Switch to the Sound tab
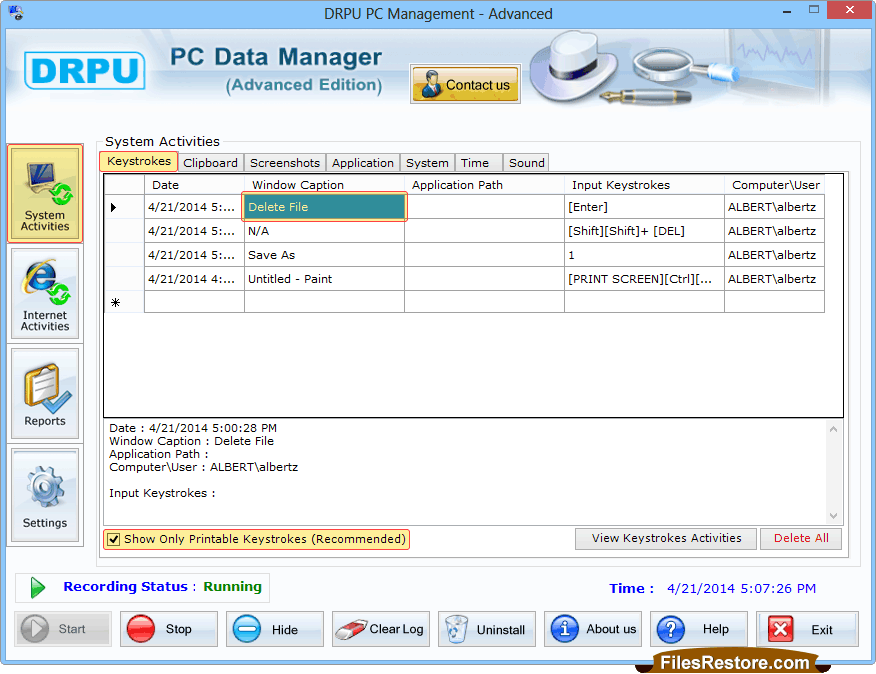 (526, 163)
